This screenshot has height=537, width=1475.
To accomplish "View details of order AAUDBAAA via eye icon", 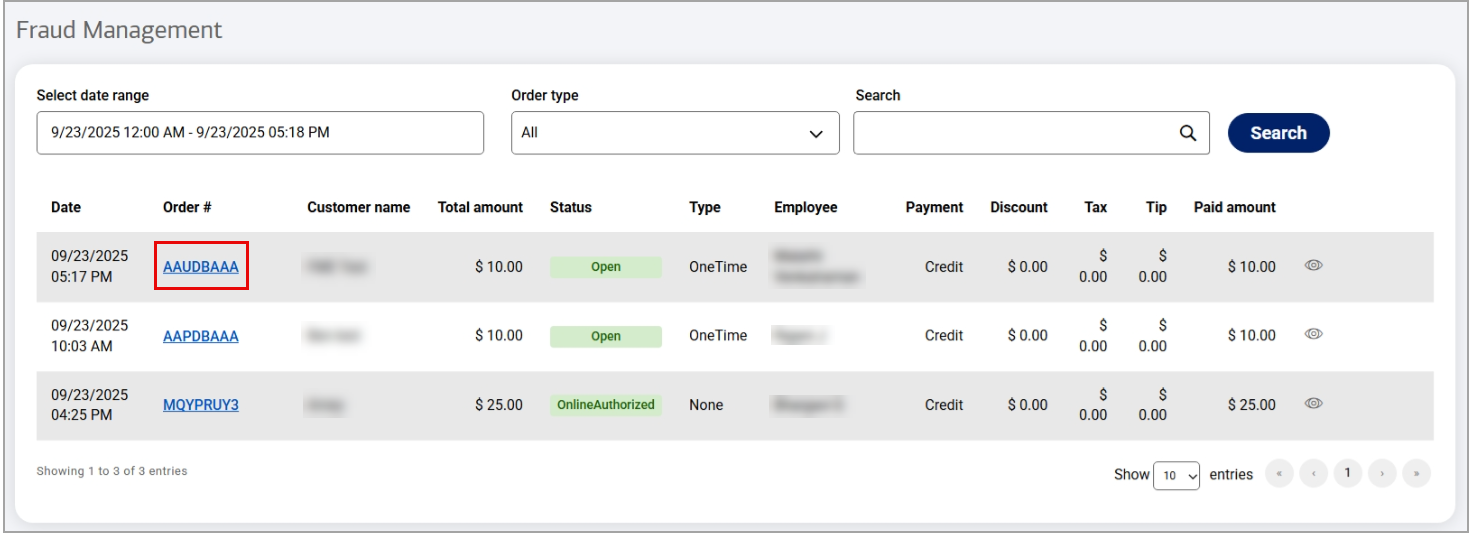I will tap(1314, 265).
